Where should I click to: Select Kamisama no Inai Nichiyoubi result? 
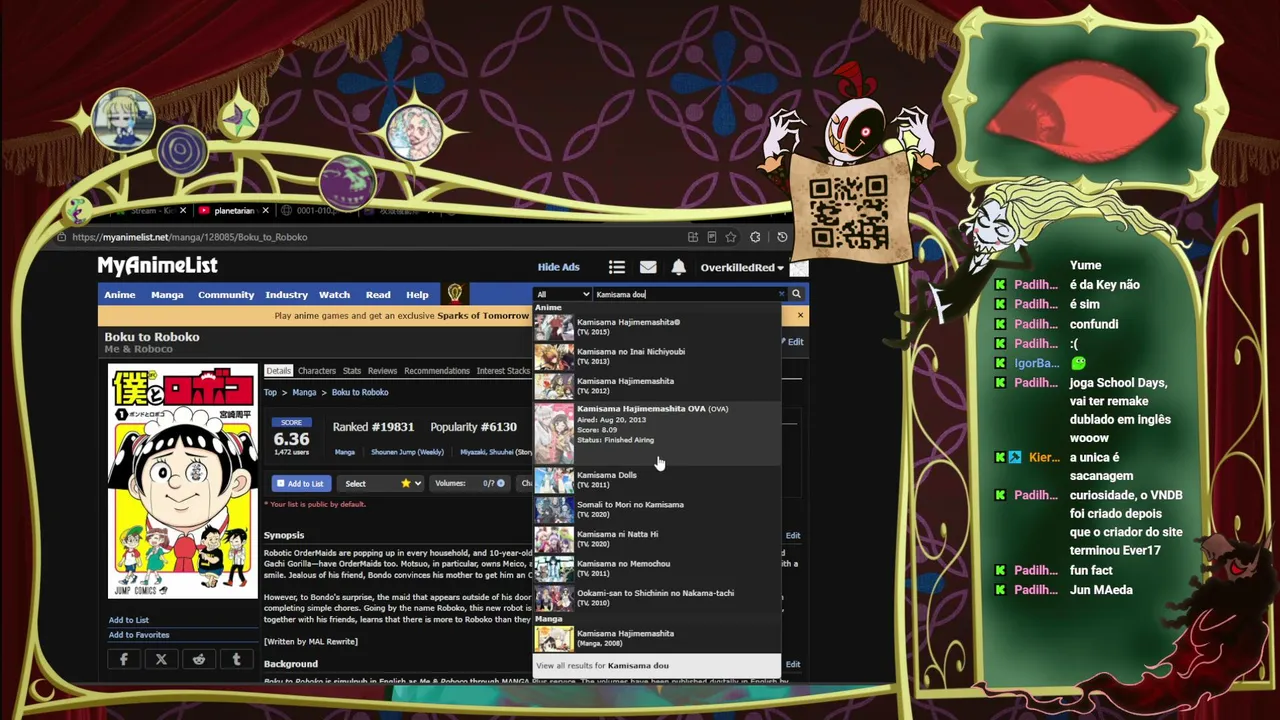pyautogui.click(x=657, y=356)
